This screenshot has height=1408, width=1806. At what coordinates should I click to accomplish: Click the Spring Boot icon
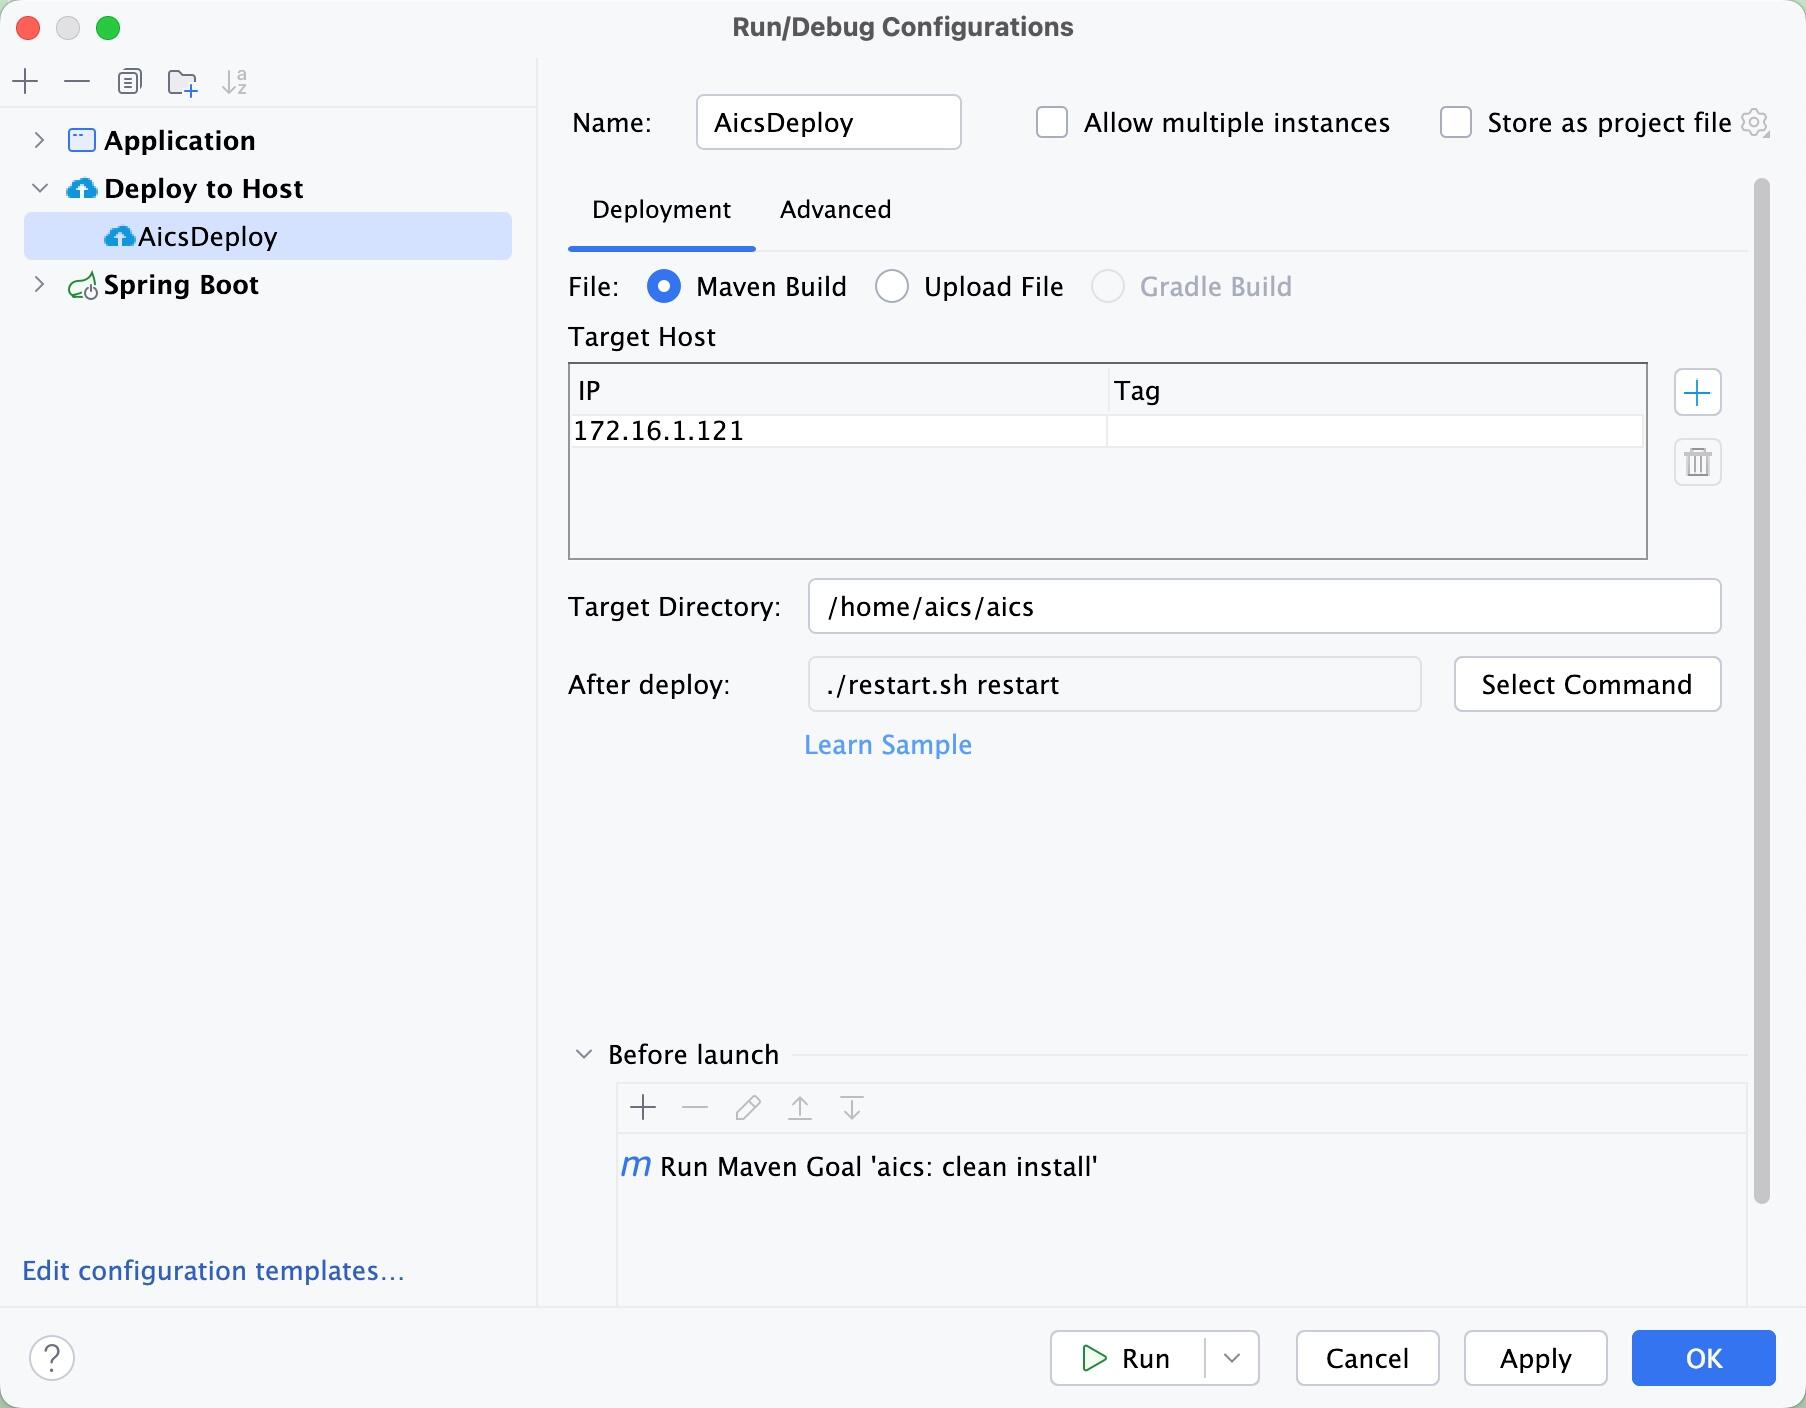coord(82,285)
